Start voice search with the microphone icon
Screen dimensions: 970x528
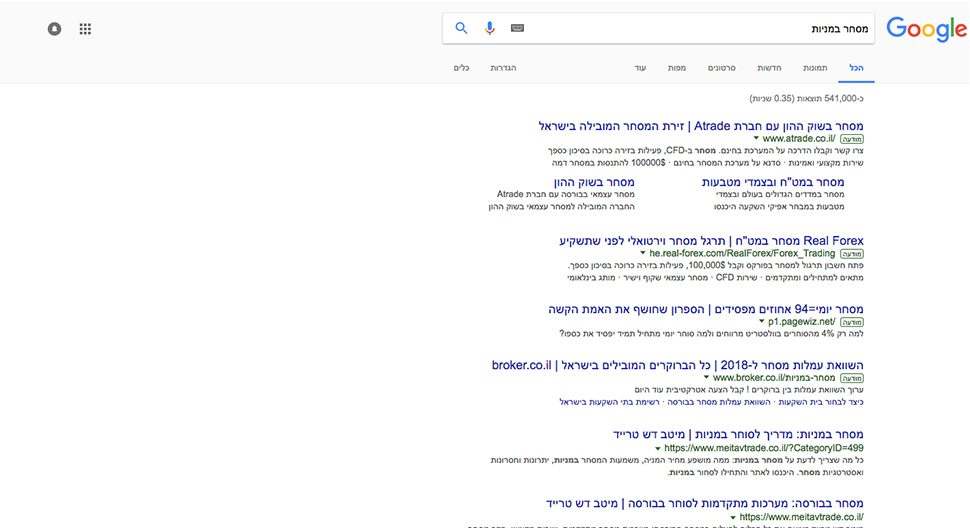(489, 28)
